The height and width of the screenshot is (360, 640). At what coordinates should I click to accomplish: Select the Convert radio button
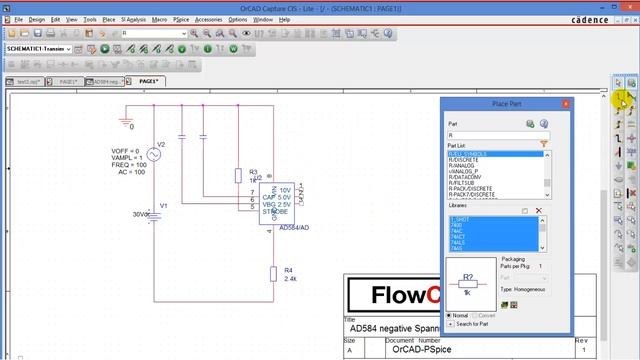click(x=474, y=316)
